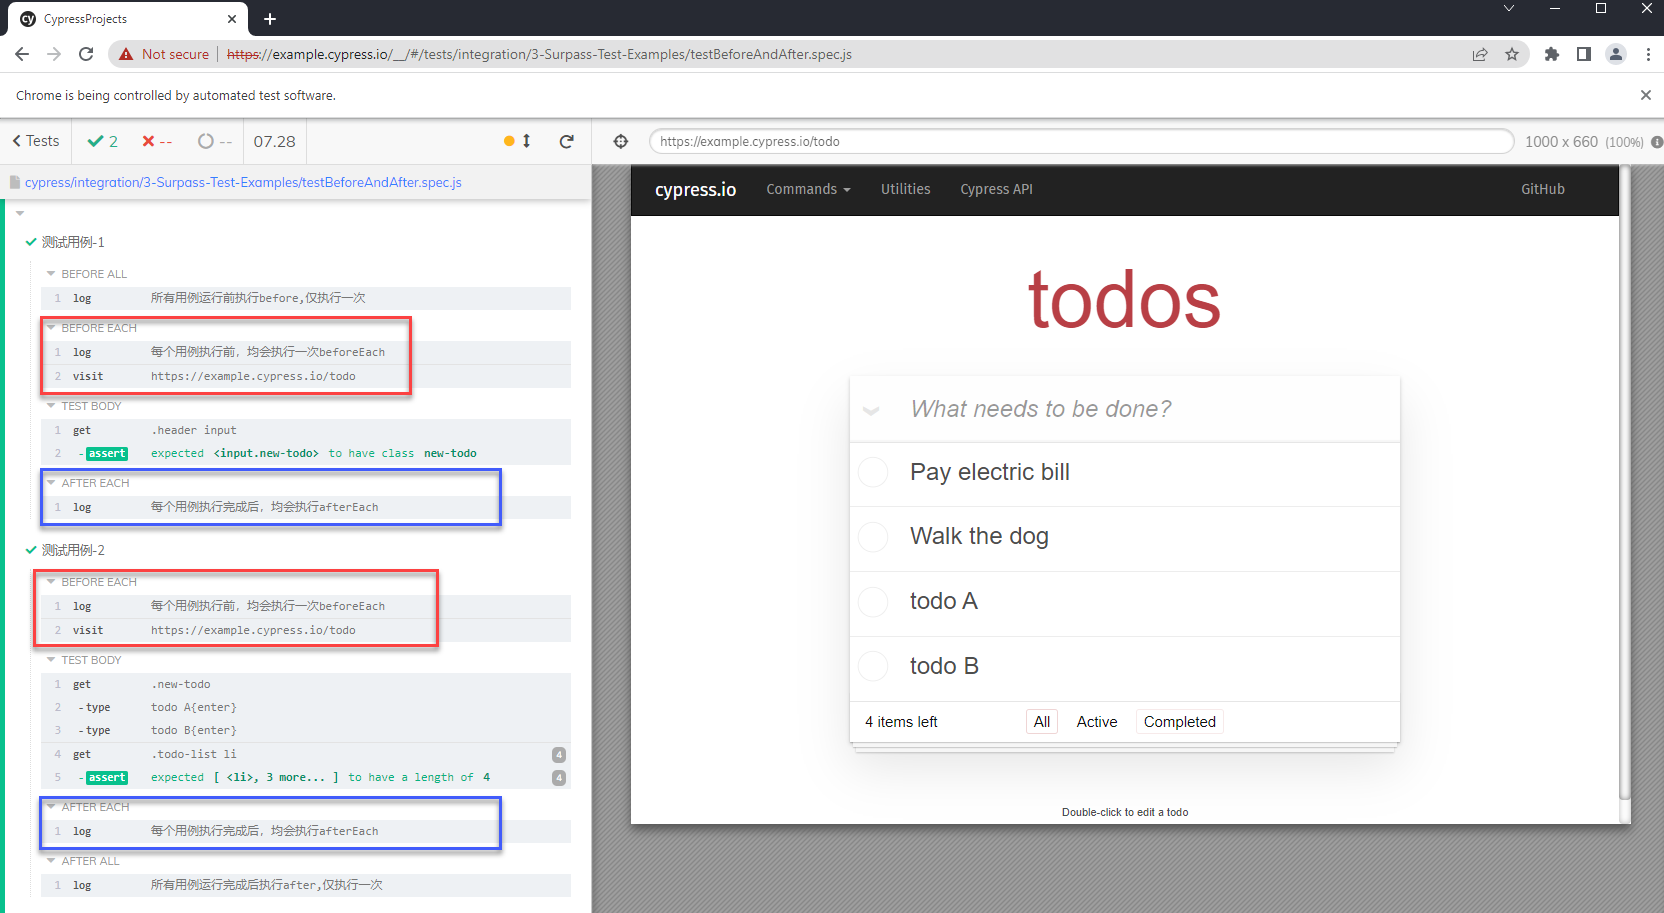1664x913 pixels.
Task: Toggle Cypress auto-scrolling arrow icon
Action: point(527,141)
